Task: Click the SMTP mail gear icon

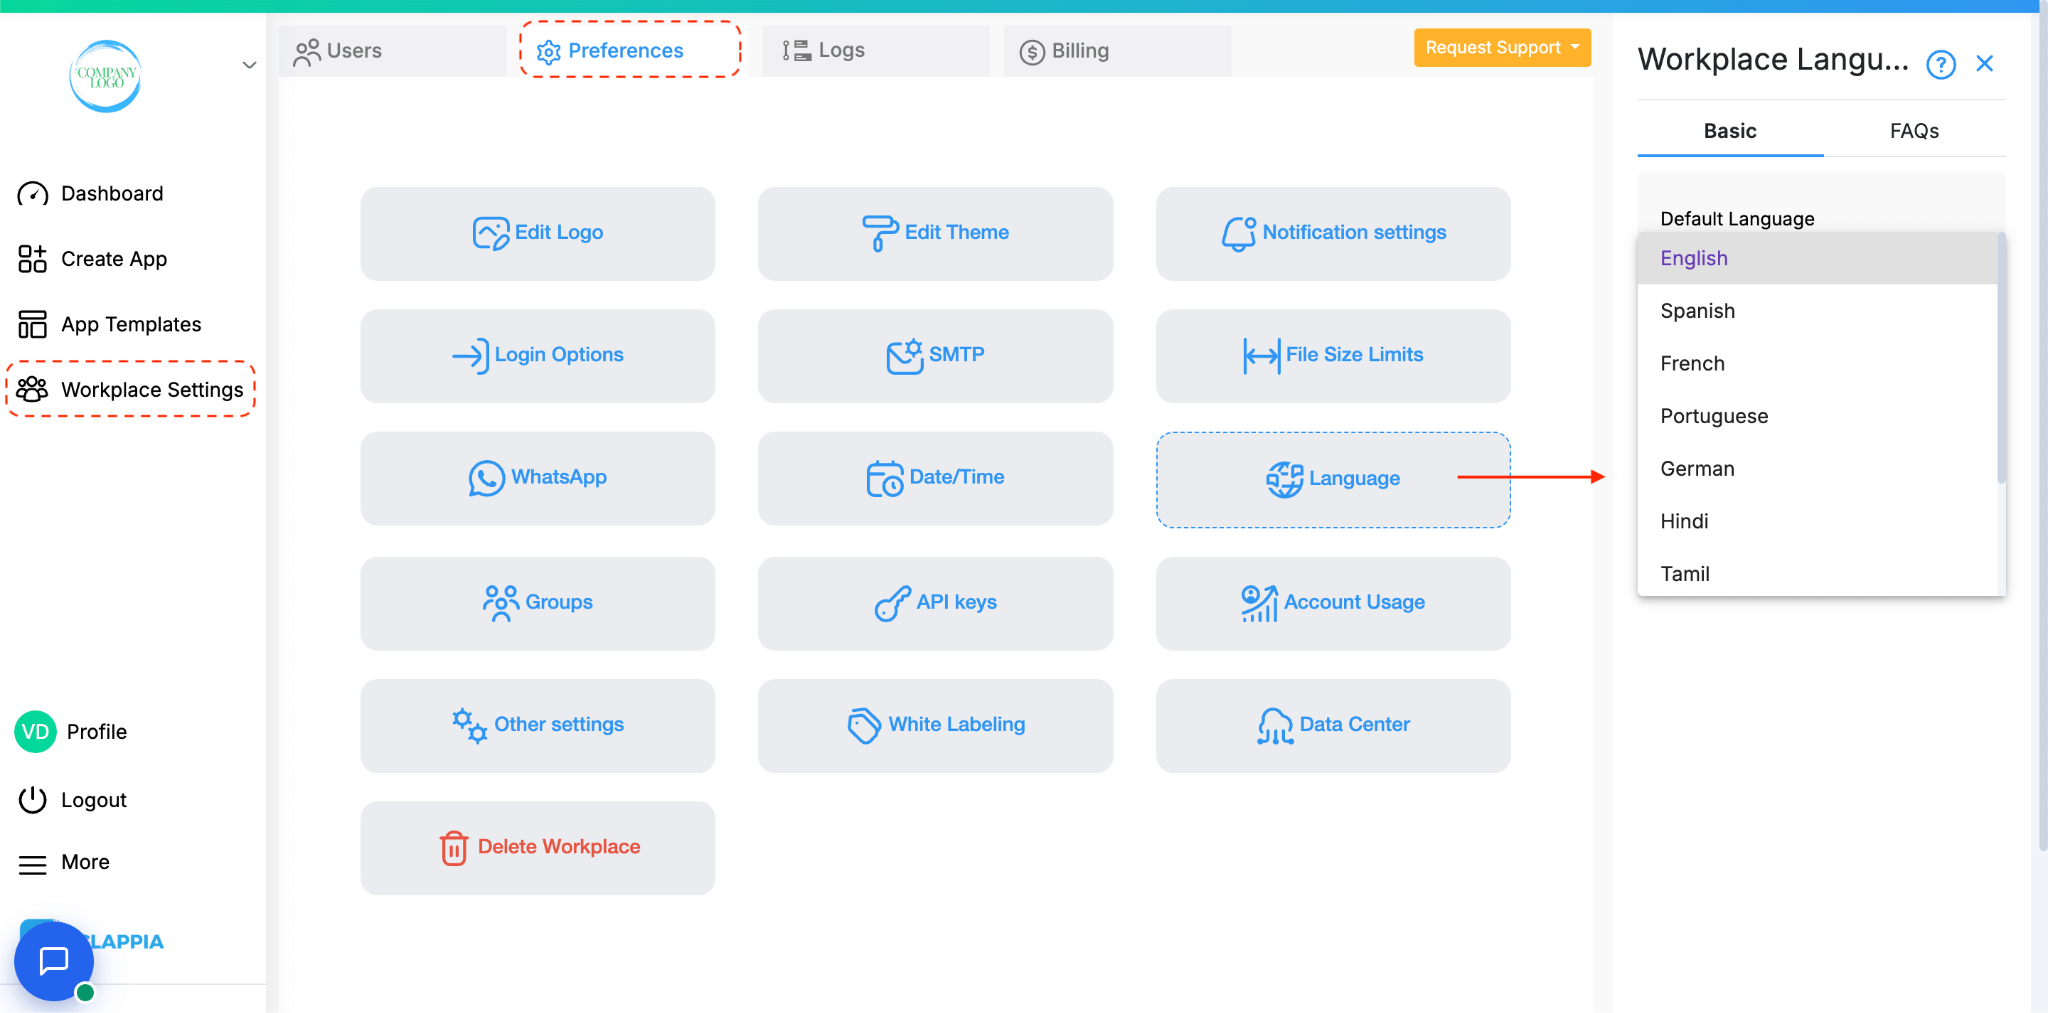Action: [905, 355]
